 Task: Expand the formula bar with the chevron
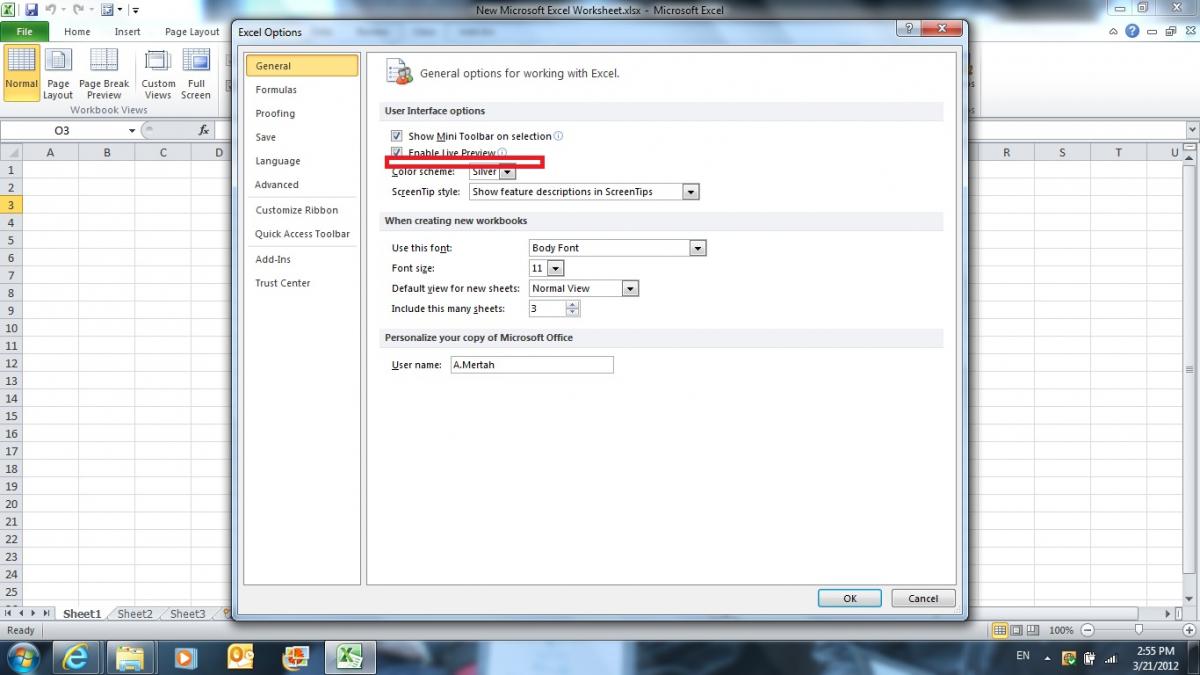tap(1192, 130)
